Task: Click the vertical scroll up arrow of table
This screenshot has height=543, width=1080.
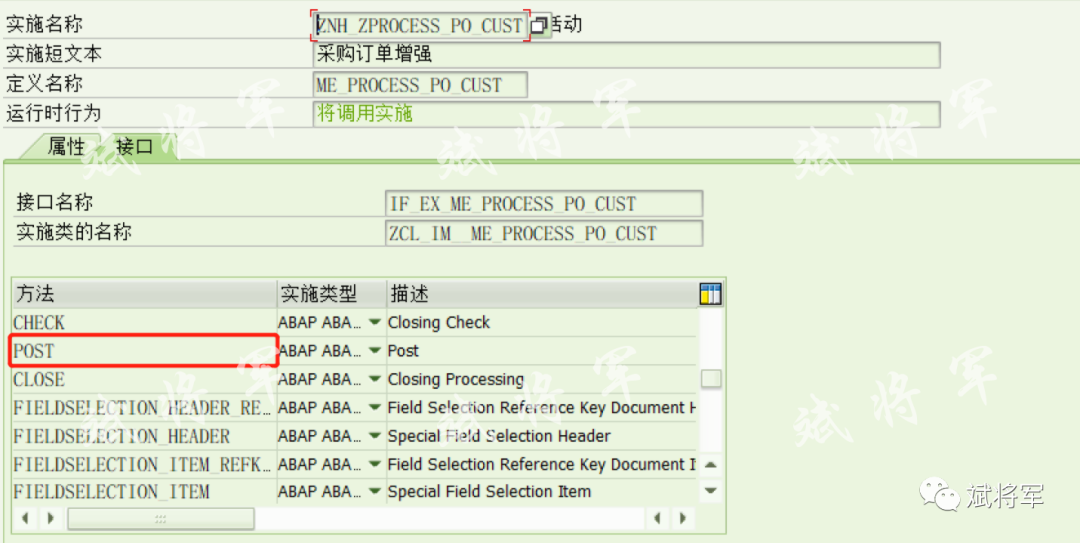Action: 711,466
